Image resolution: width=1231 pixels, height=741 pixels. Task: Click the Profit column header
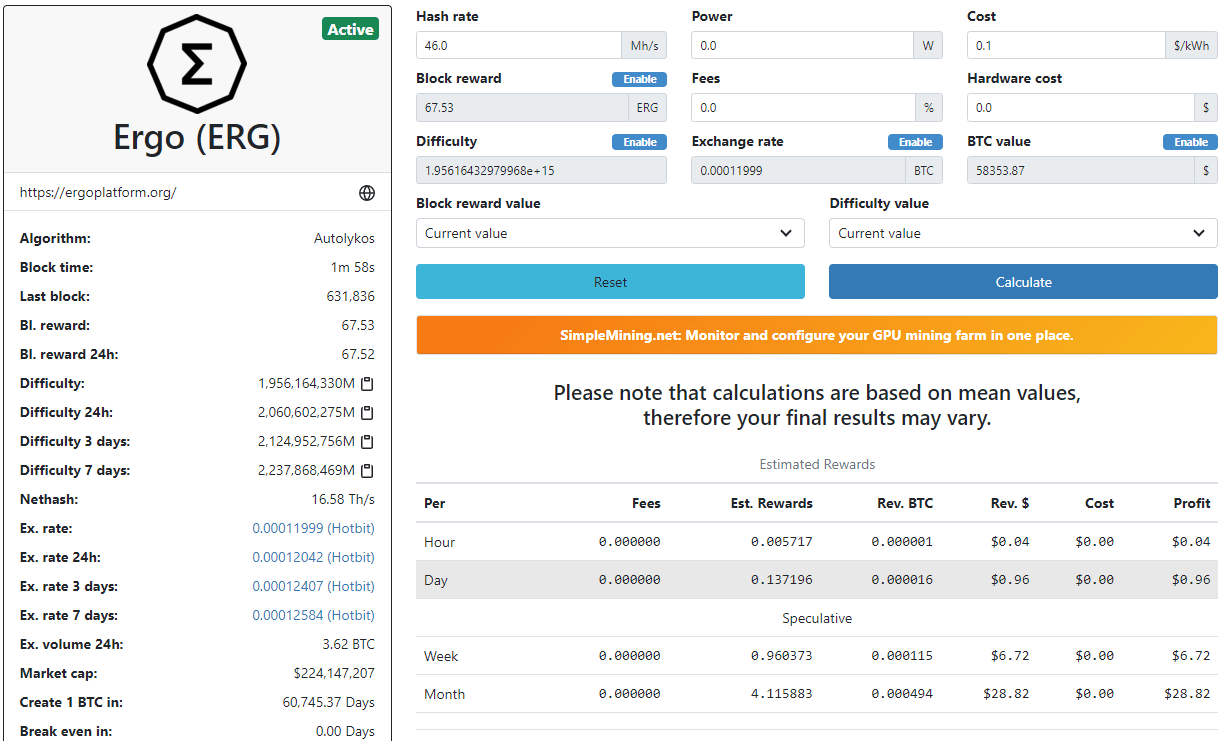coord(1192,503)
